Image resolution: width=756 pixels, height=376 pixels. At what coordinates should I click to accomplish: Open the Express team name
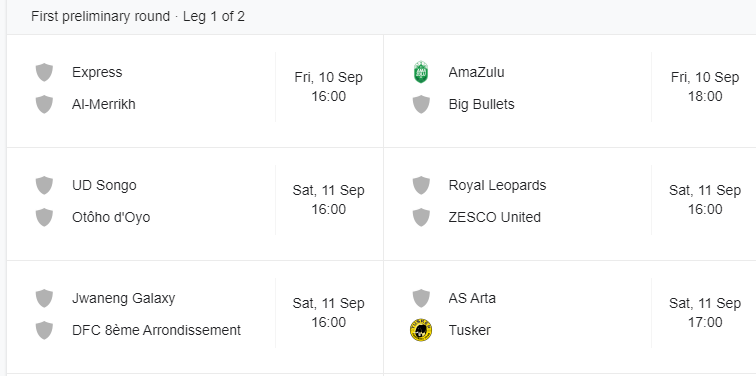(97, 72)
